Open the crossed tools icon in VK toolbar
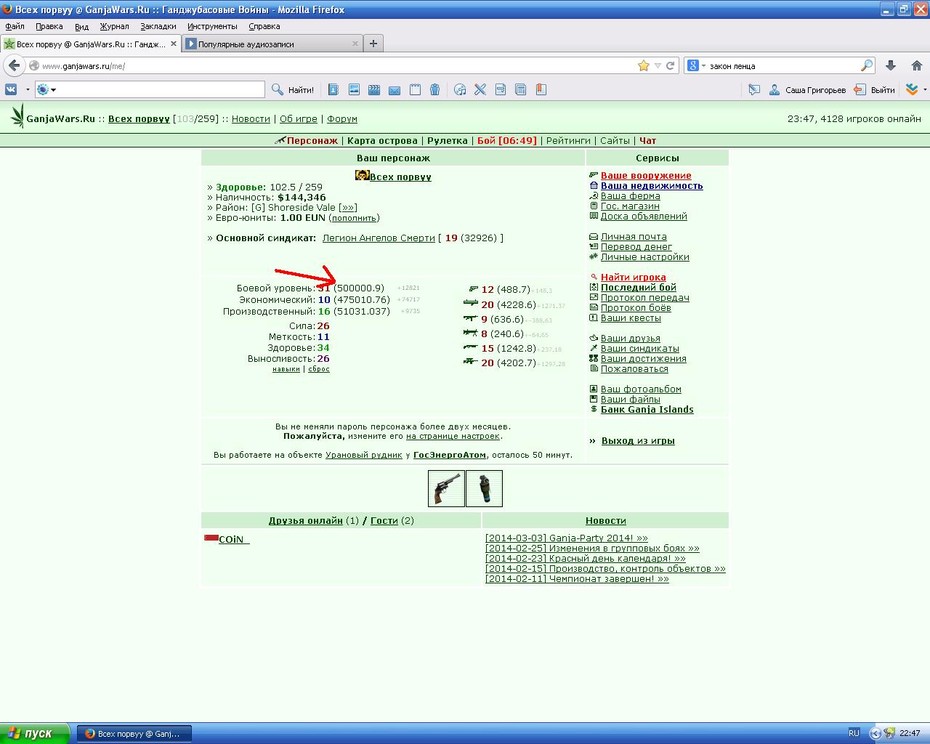 pos(480,90)
